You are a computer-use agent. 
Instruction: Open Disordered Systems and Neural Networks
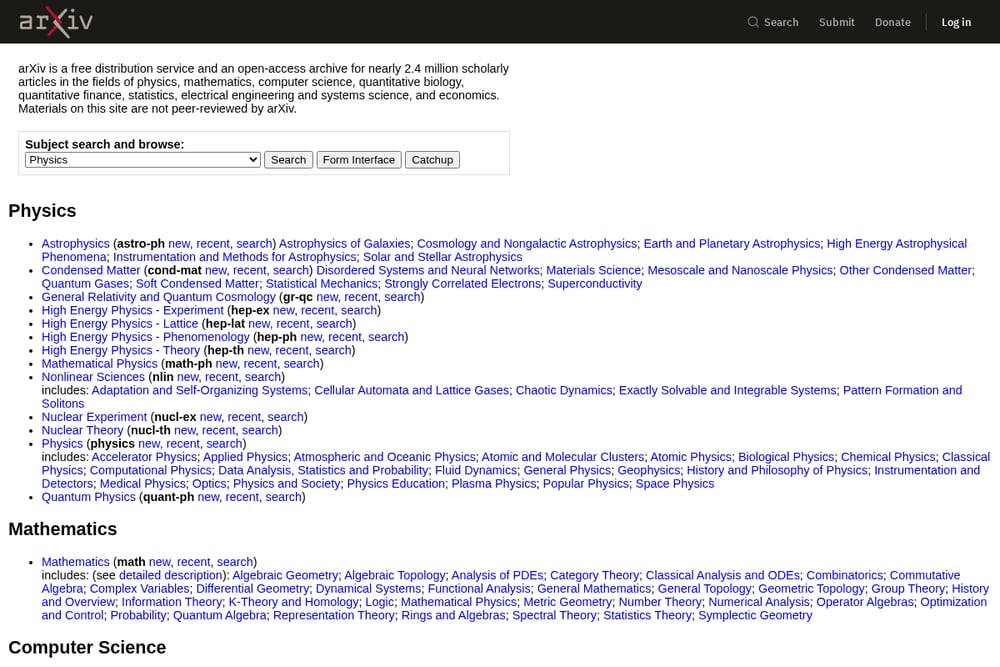coord(428,270)
